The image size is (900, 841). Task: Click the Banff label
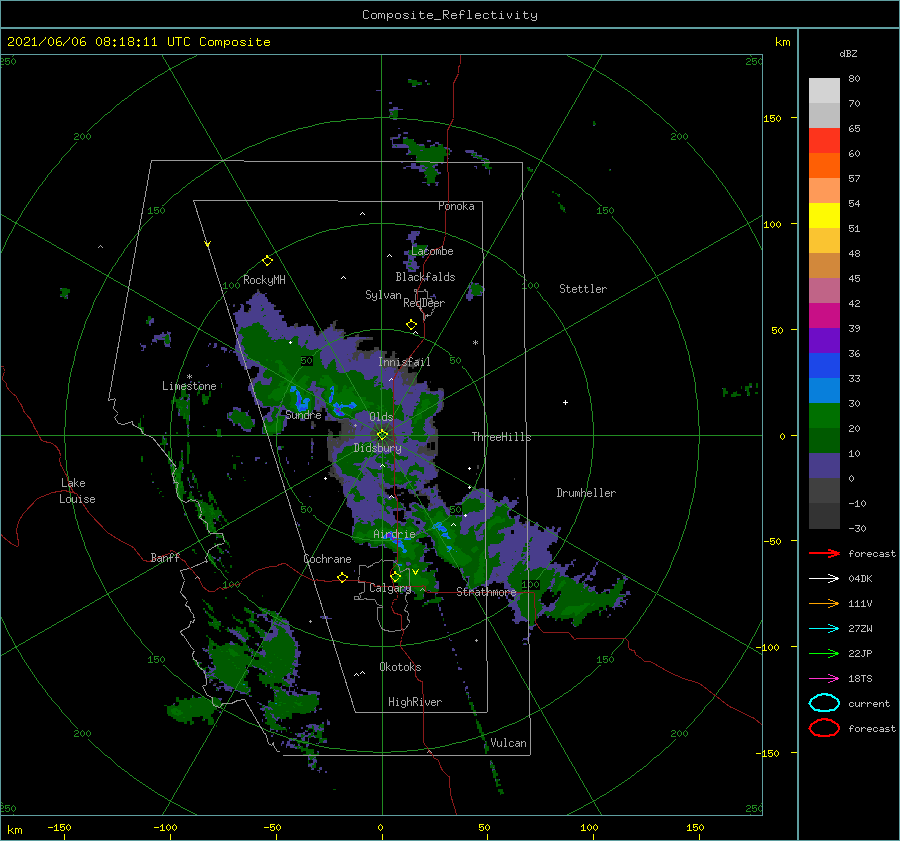[x=165, y=557]
